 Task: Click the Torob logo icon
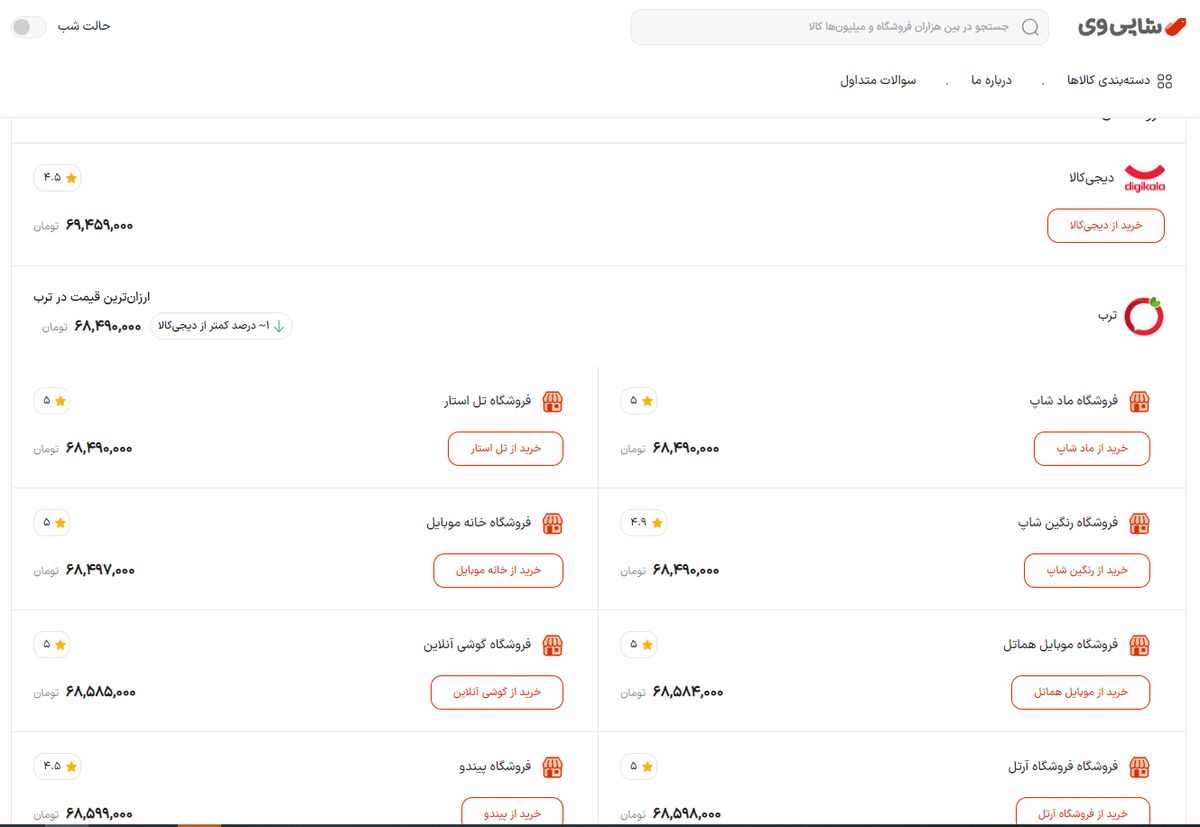[1144, 315]
